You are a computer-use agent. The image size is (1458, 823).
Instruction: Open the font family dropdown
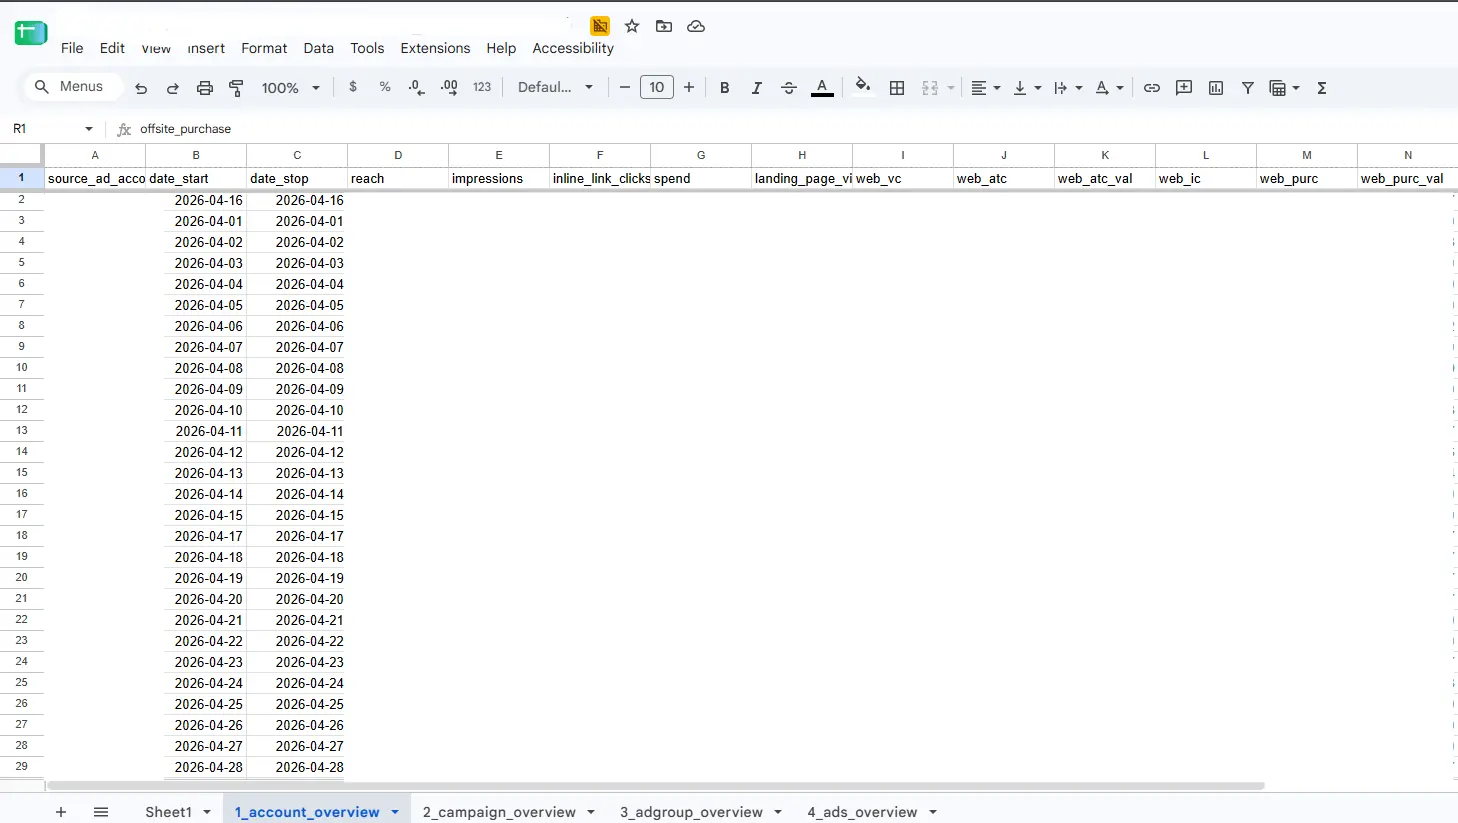point(555,87)
